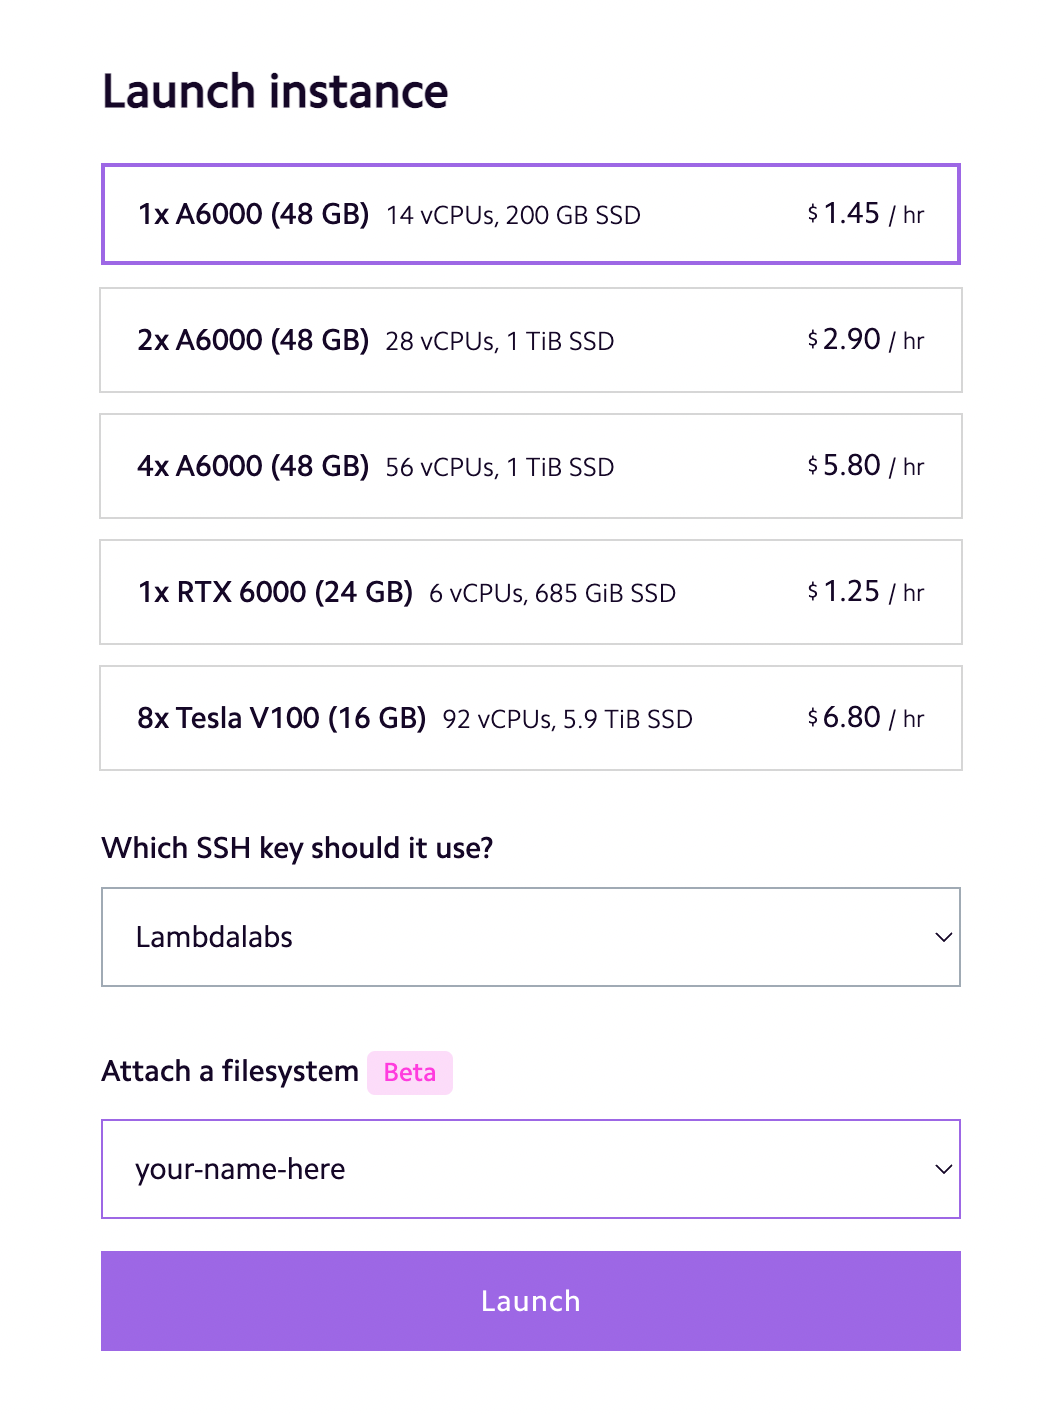Click the 14 vCPUs, 200 GB SSD spec text
1046x1414 pixels.
coord(513,216)
